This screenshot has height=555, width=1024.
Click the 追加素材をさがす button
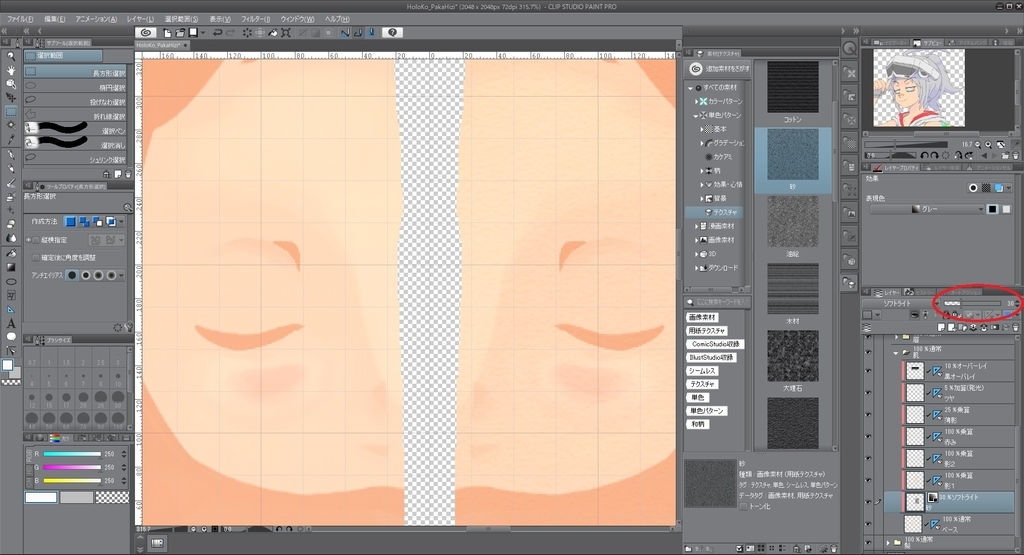(720, 68)
